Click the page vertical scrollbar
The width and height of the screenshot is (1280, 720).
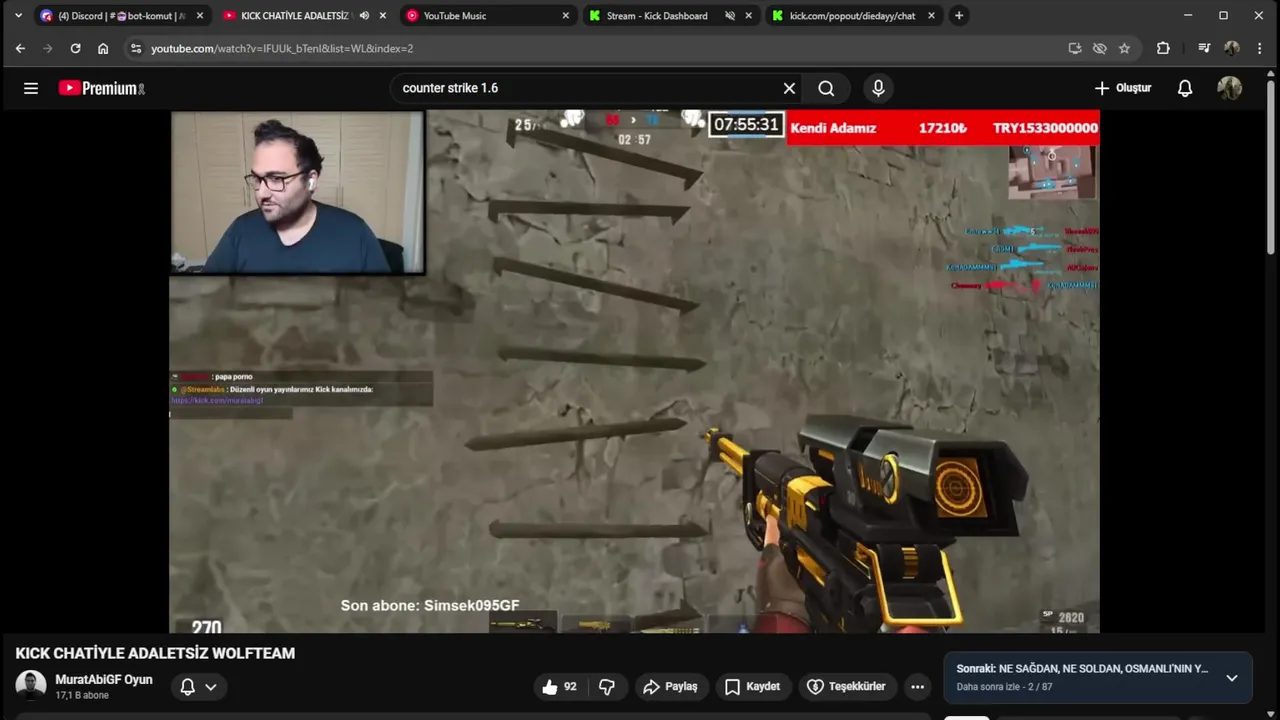point(1273,165)
